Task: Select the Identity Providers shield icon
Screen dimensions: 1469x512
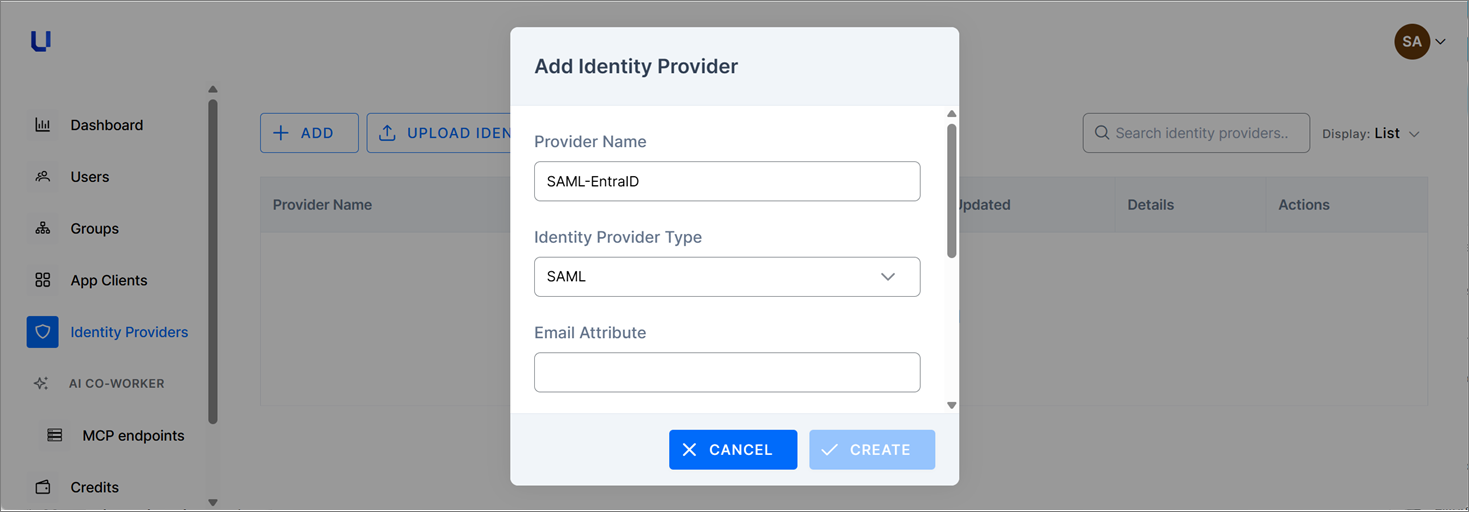Action: [42, 332]
